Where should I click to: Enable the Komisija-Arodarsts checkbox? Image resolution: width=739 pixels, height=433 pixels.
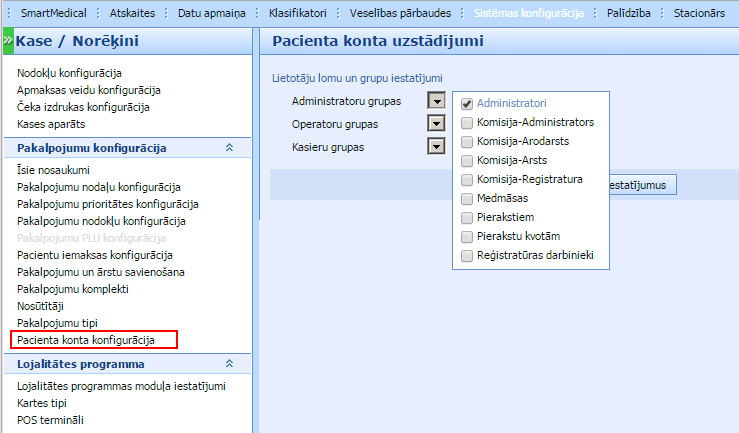467,141
